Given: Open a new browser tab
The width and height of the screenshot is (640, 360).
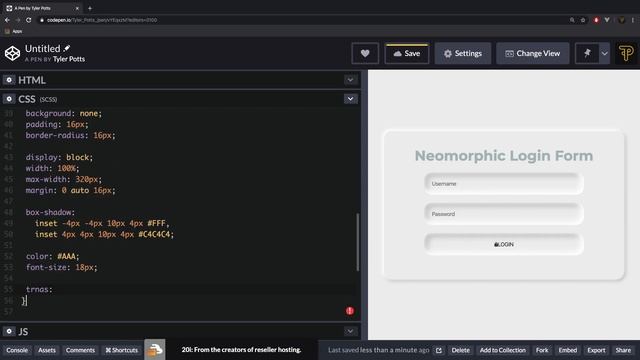Looking at the screenshot, I should pos(90,8).
